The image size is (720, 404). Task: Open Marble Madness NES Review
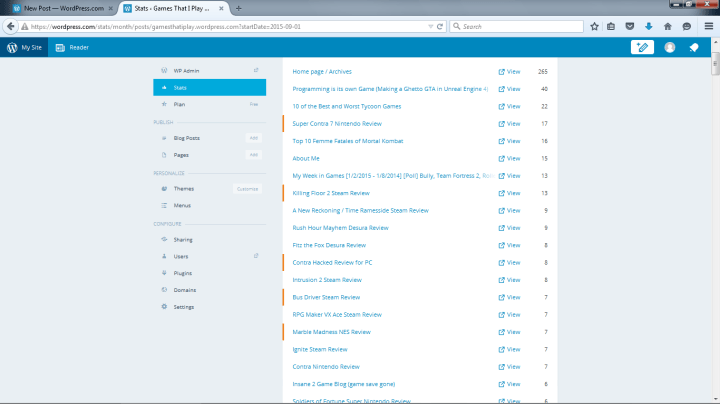point(332,332)
